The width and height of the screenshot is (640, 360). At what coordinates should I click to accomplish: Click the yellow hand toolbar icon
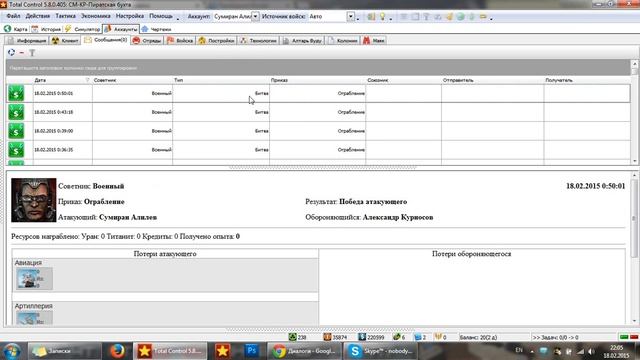pyautogui.click(x=449, y=16)
